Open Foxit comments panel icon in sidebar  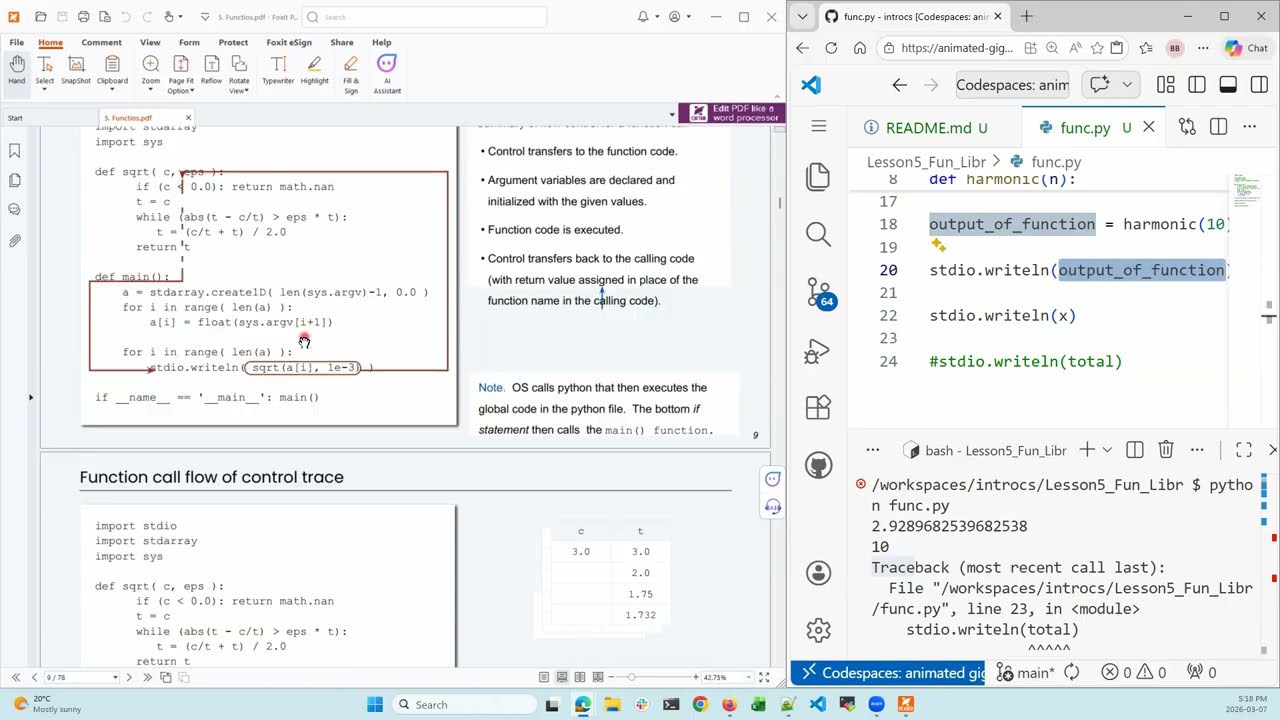click(15, 210)
